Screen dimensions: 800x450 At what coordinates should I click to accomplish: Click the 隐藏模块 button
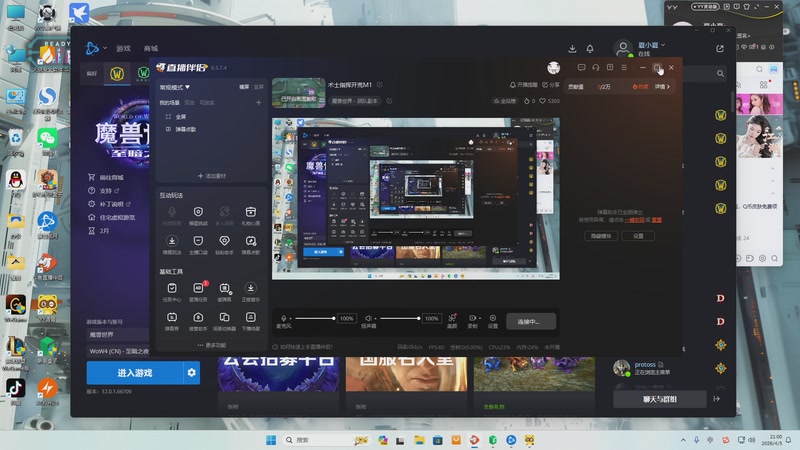pos(601,236)
